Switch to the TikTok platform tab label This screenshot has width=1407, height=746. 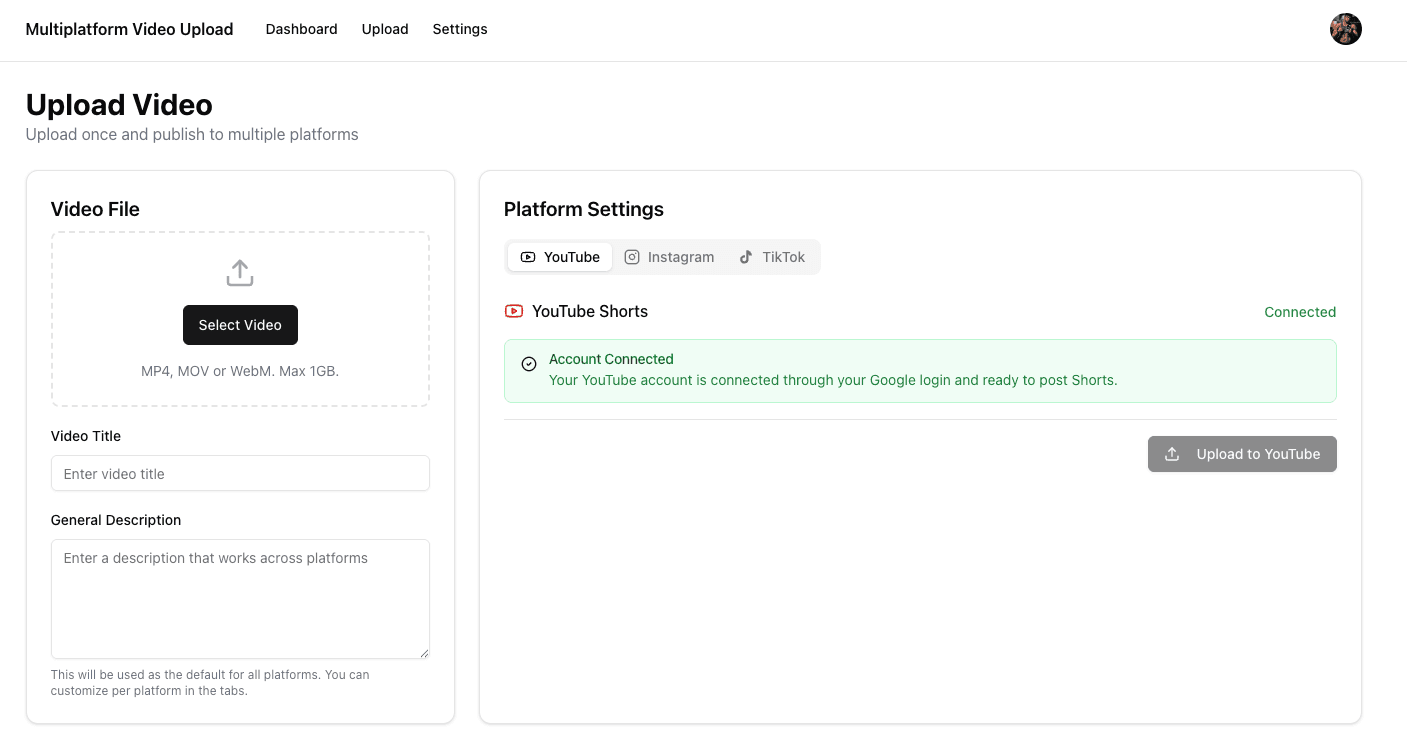(x=783, y=257)
